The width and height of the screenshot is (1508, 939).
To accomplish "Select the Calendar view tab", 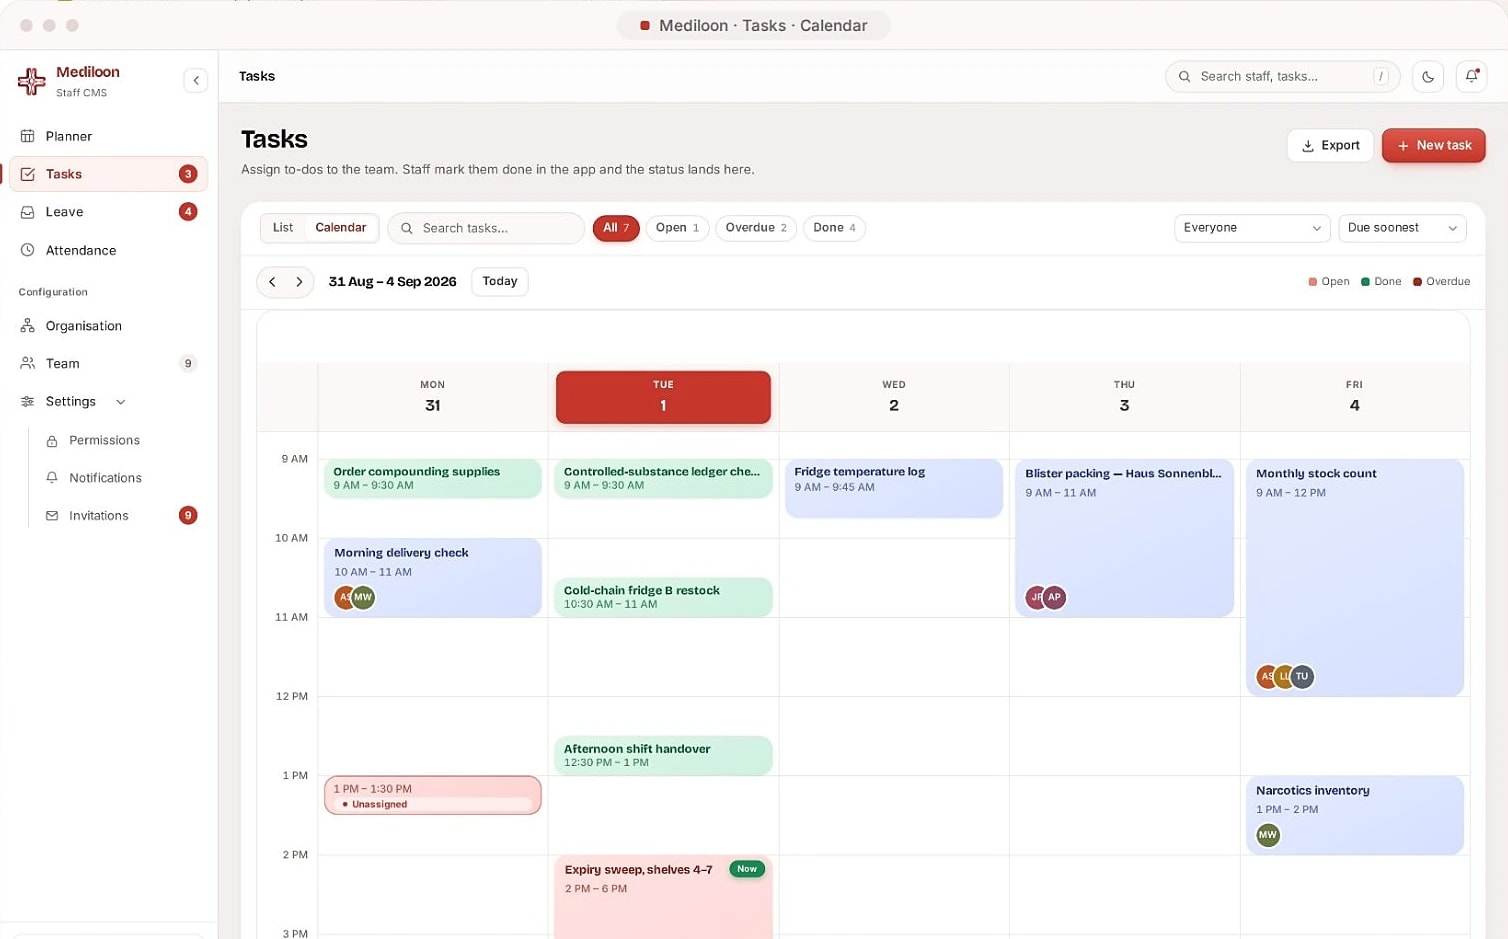I will tap(341, 228).
